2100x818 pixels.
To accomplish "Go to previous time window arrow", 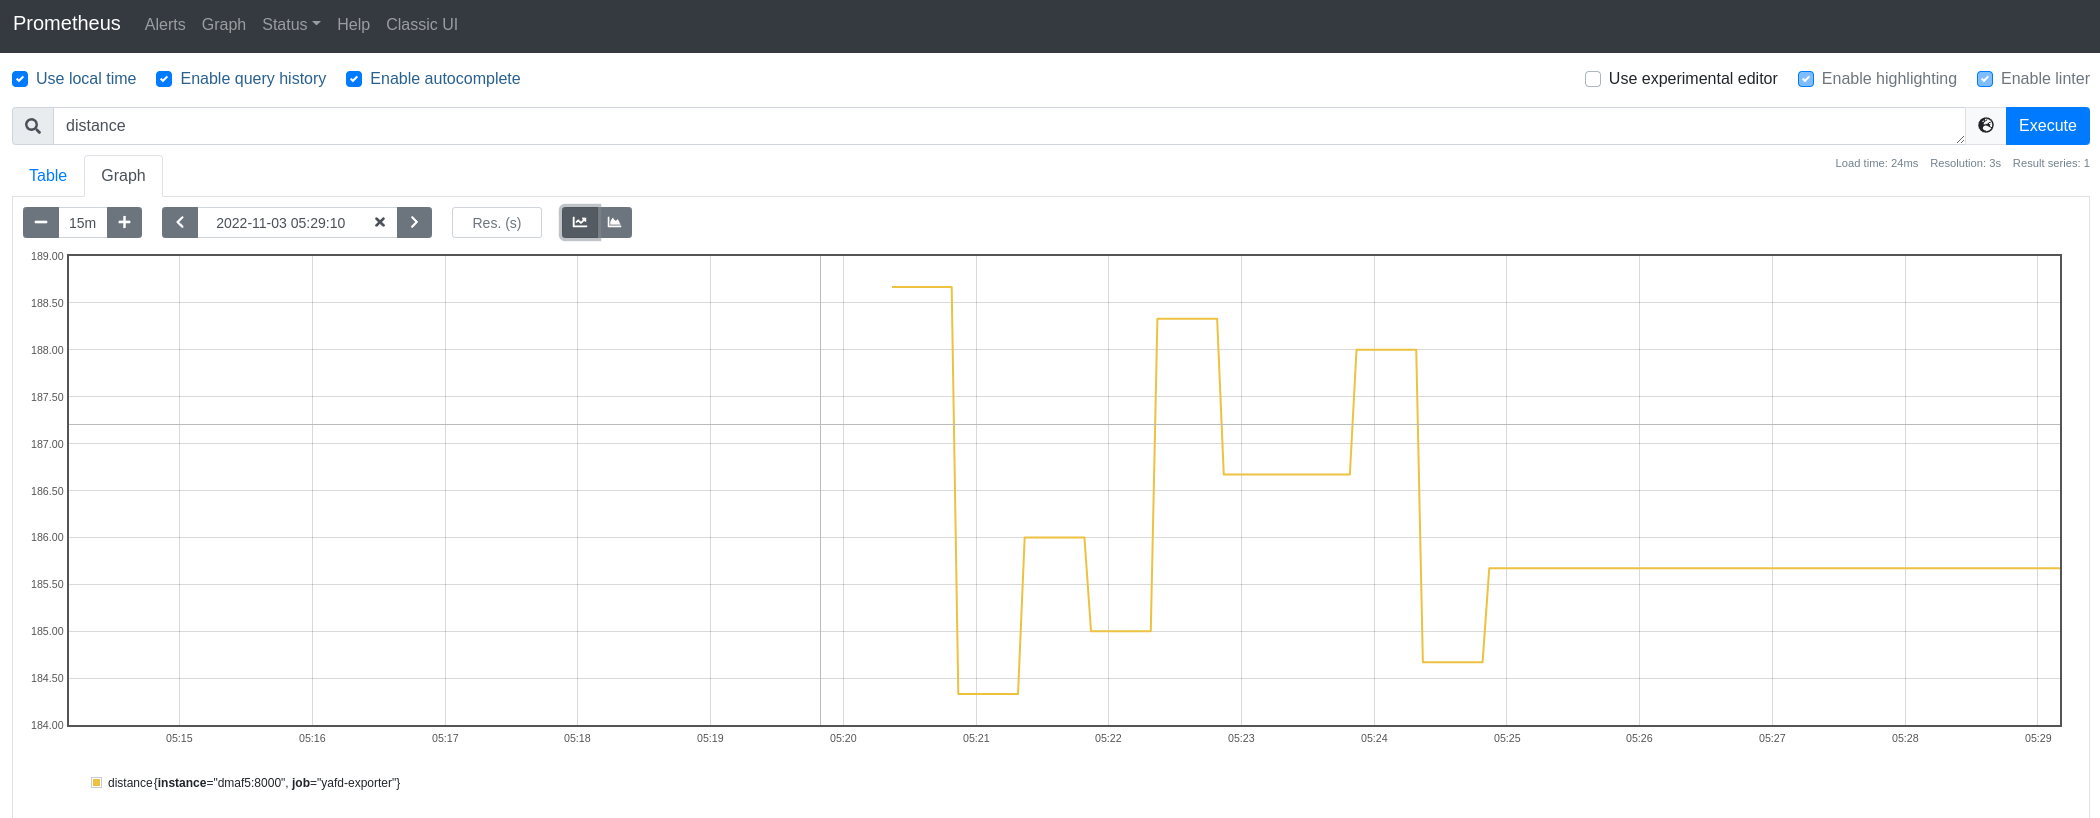I will tap(180, 222).
